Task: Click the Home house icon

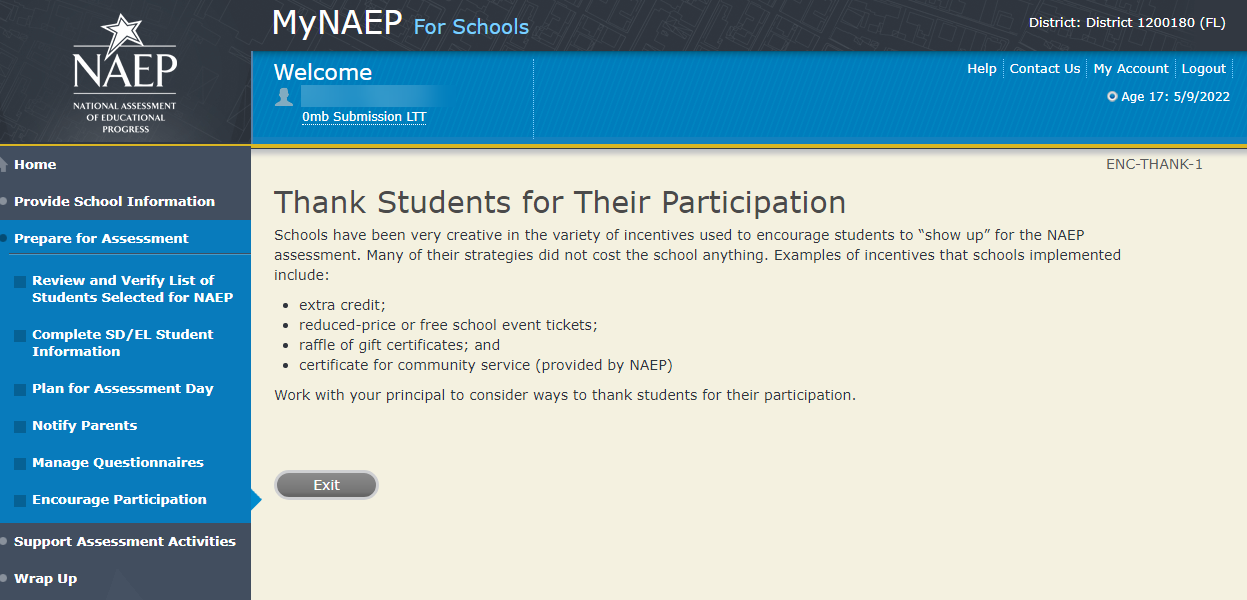Action: click(x=5, y=165)
